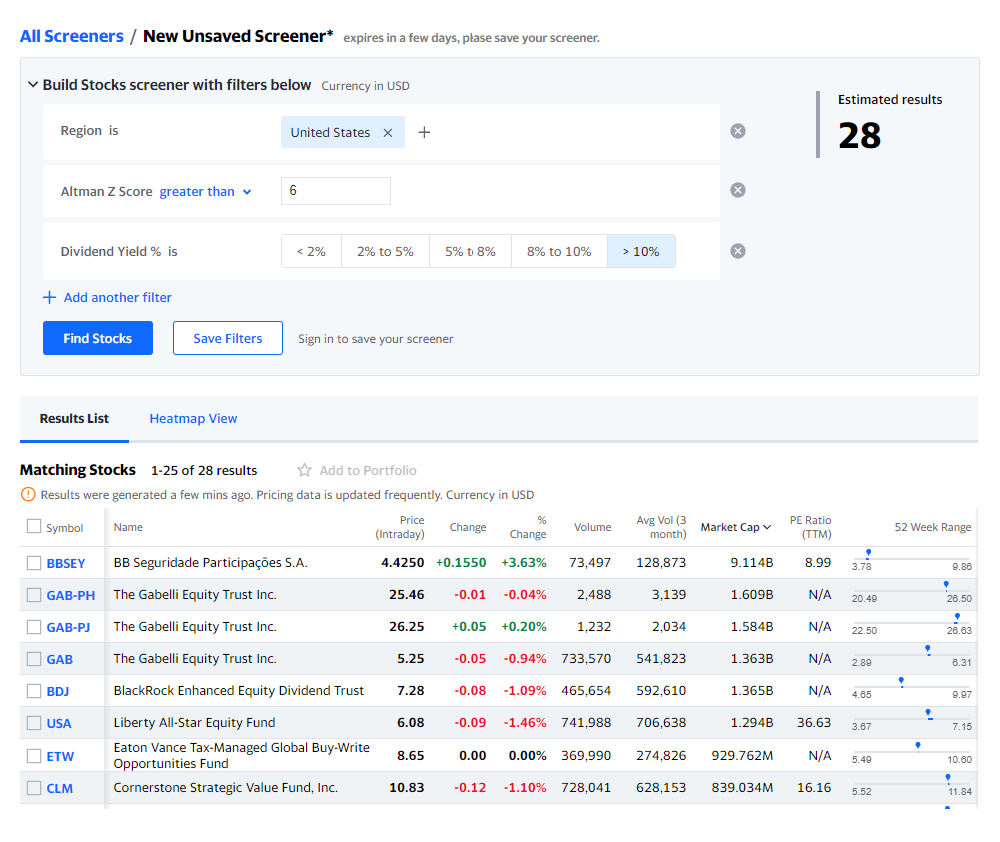The height and width of the screenshot is (842, 1000).
Task: Click ETW 52 week range marker
Action: click(918, 746)
